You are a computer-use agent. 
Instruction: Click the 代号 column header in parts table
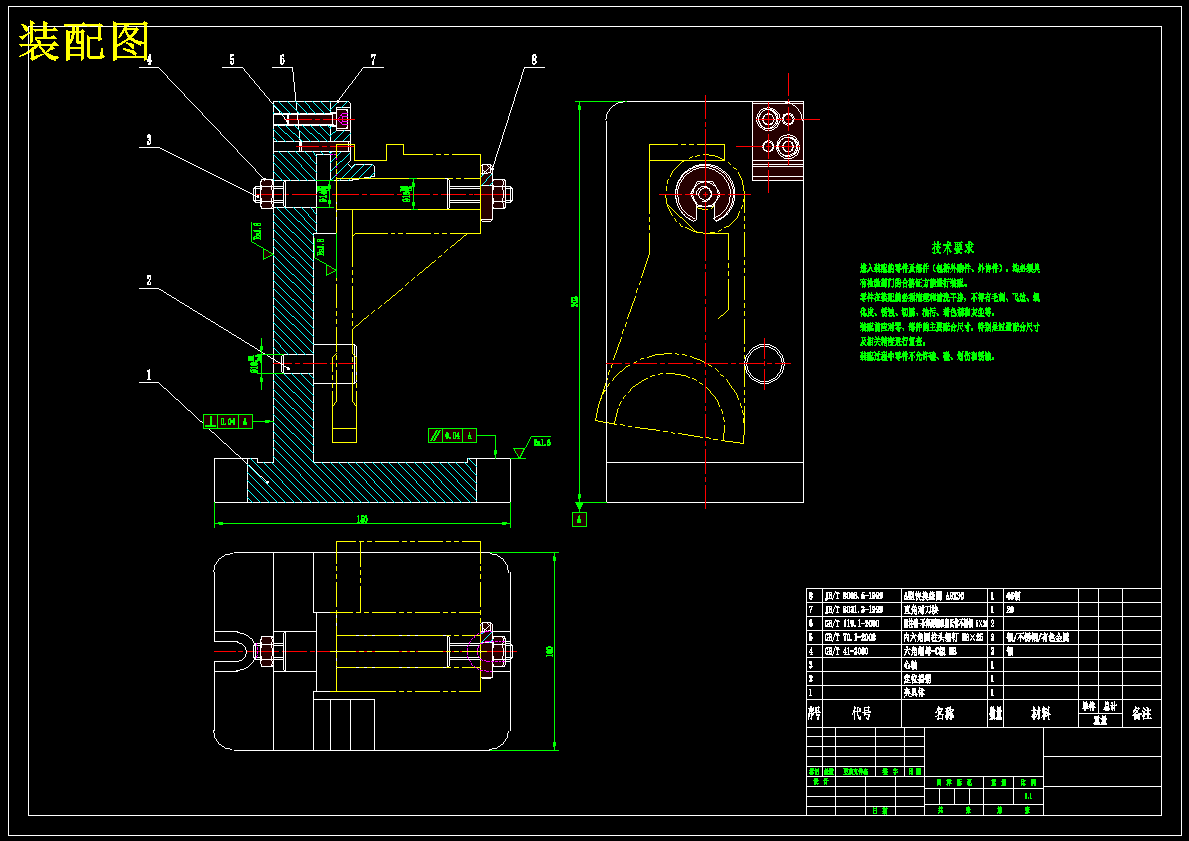click(x=861, y=714)
